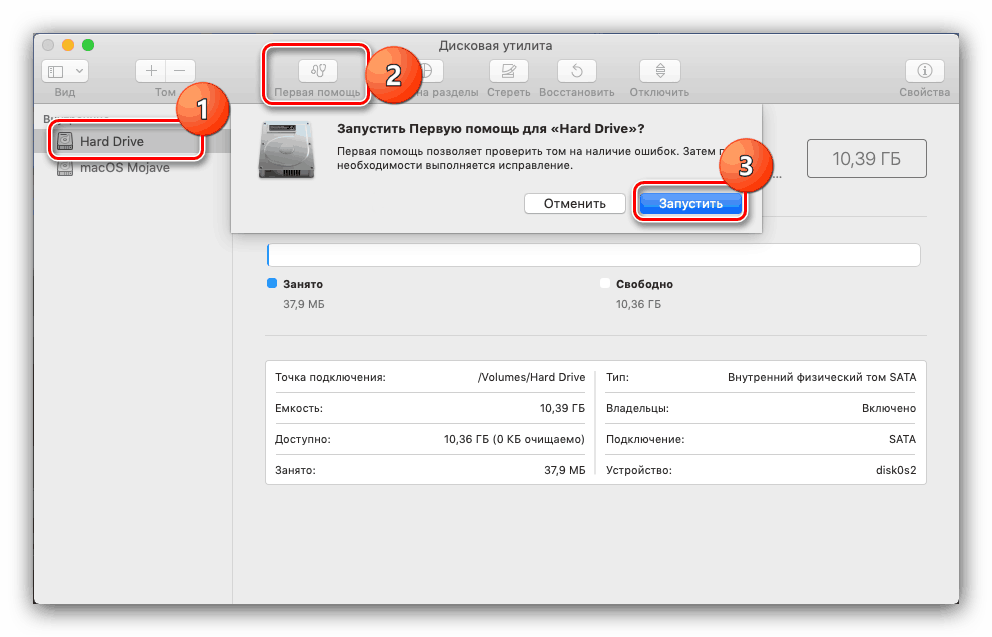
Task: Click the hard disk image in dialog
Action: pyautogui.click(x=286, y=150)
